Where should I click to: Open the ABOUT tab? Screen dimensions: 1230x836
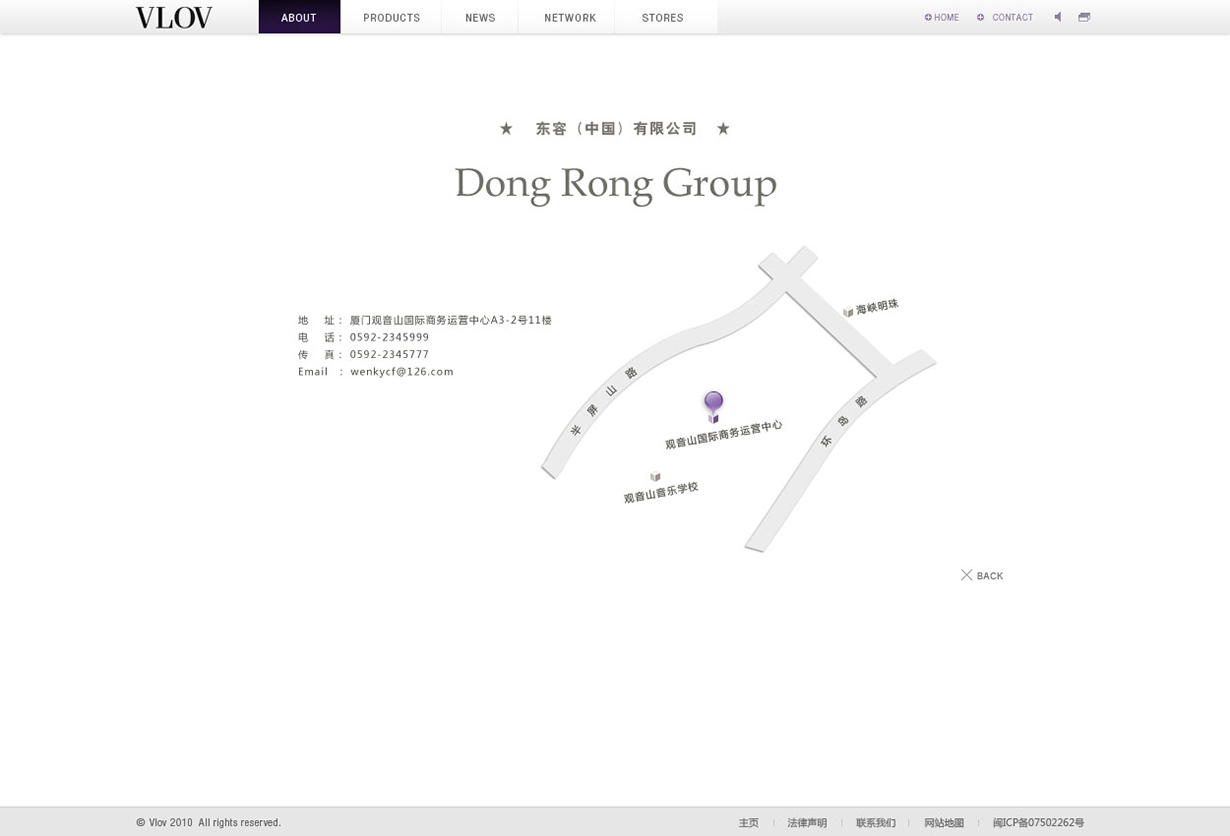tap(299, 17)
